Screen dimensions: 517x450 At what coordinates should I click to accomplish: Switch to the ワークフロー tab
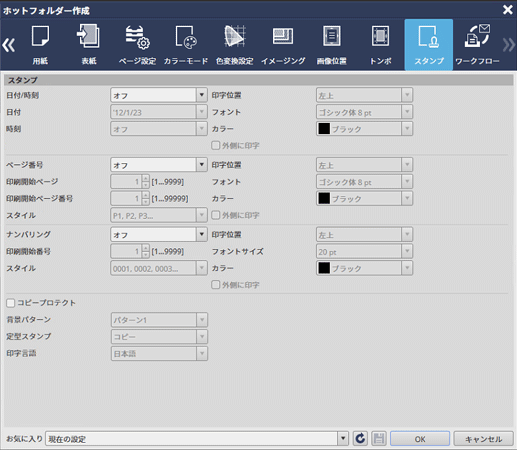tap(477, 44)
